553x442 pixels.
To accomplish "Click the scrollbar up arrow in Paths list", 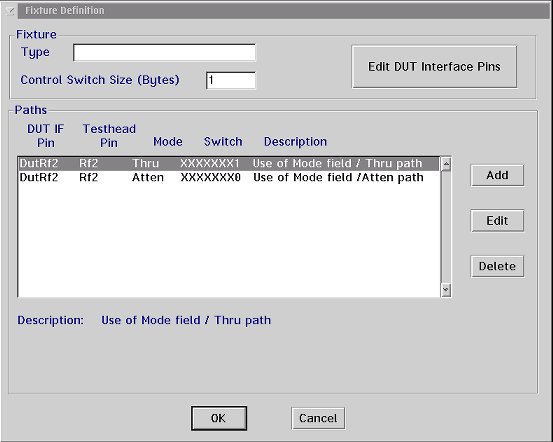I will 446,164.
